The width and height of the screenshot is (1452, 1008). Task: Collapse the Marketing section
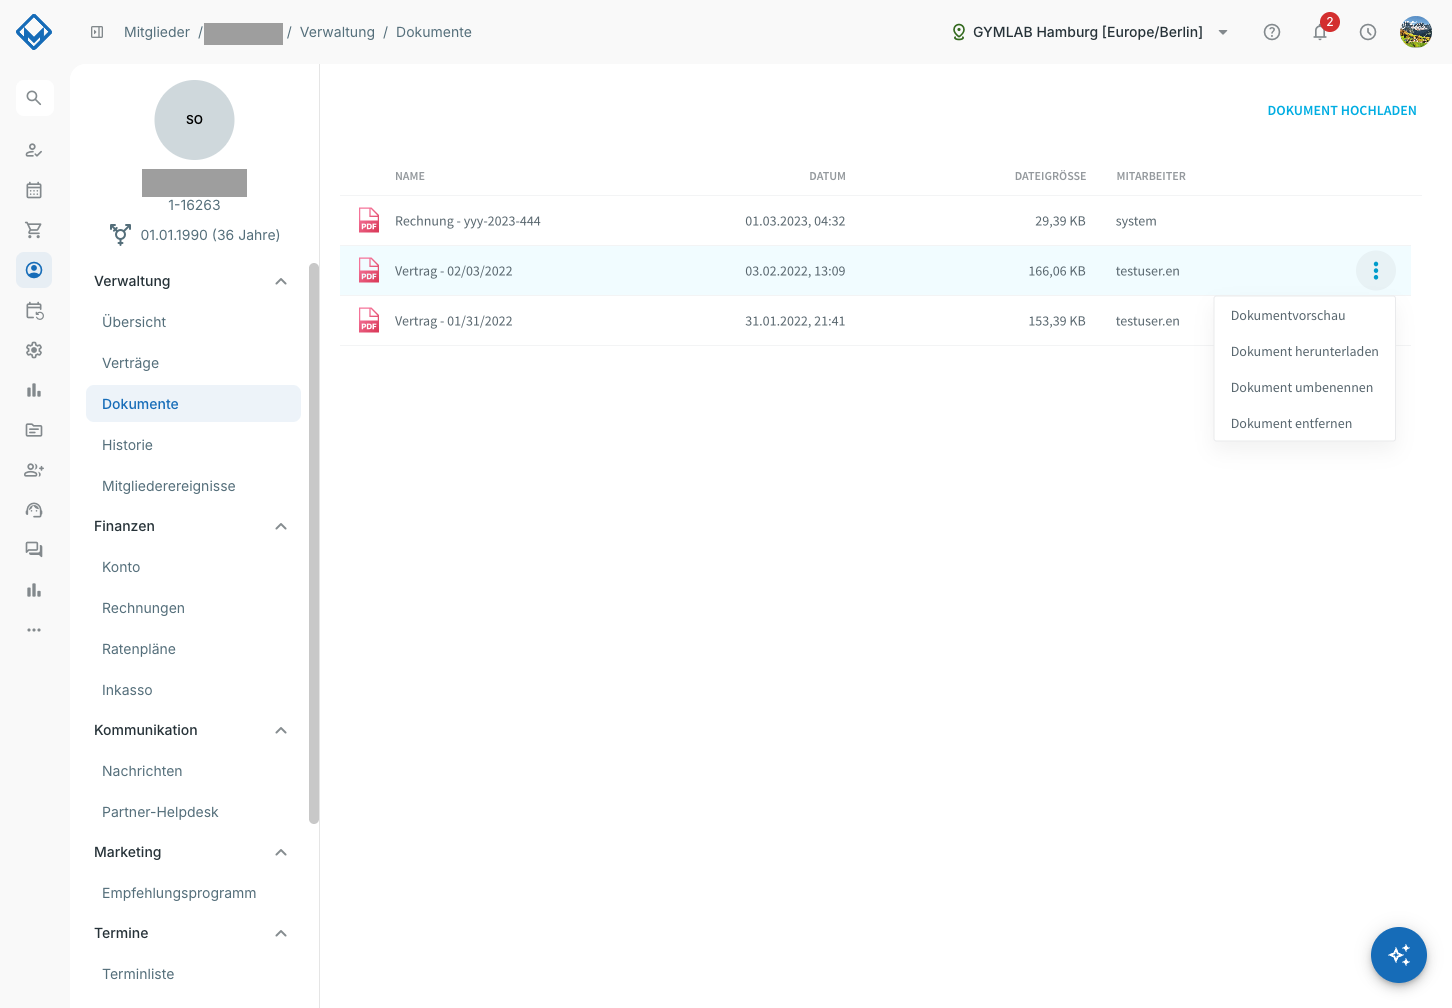coord(281,852)
